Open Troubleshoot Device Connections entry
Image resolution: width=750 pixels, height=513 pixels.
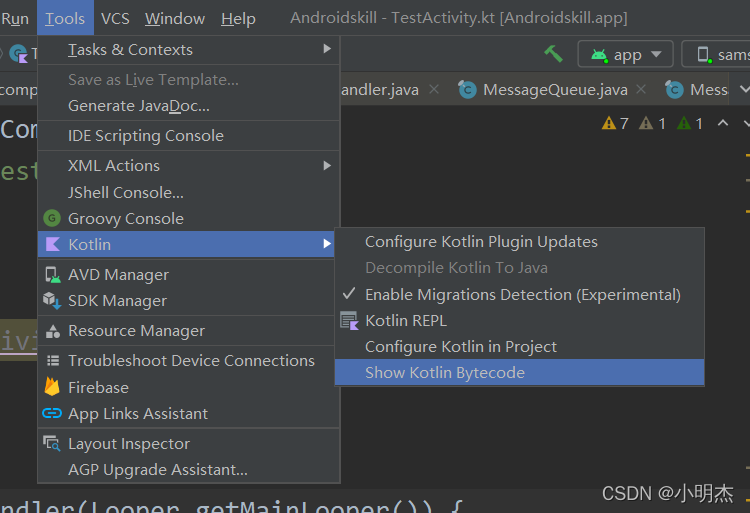(188, 361)
